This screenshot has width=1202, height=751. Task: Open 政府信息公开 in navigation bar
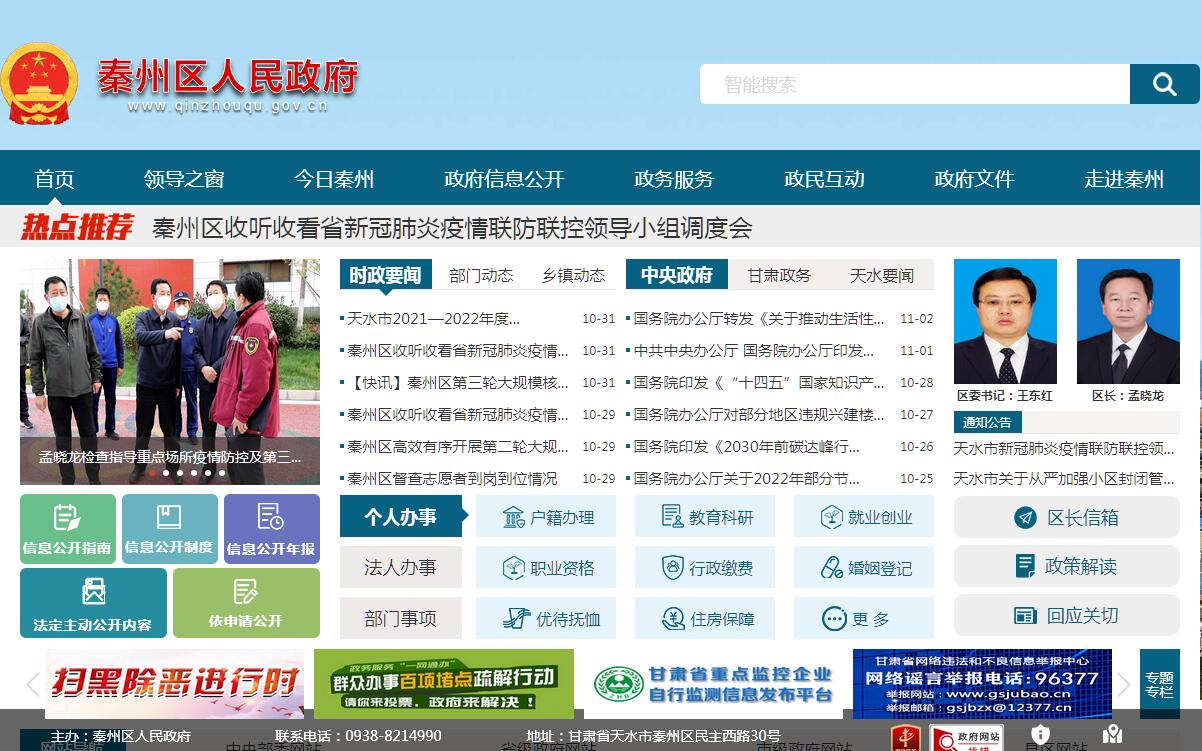[x=504, y=179]
